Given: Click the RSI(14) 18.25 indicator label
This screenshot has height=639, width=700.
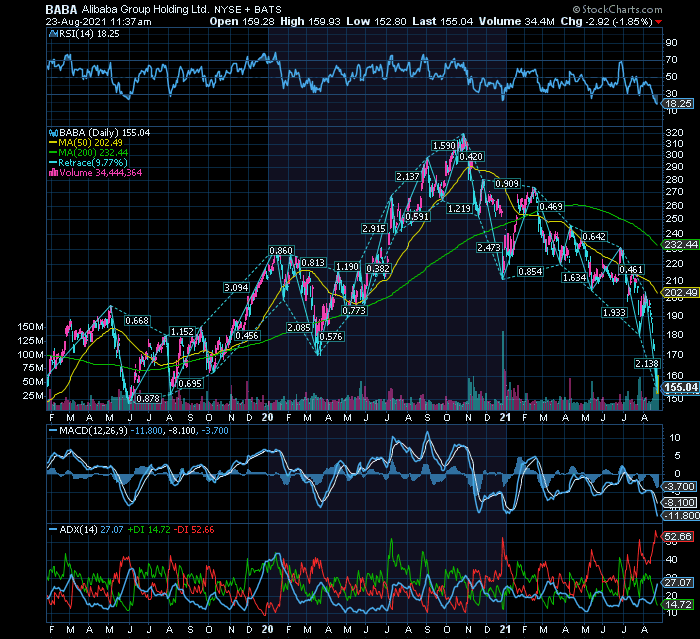Looking at the screenshot, I should pyautogui.click(x=89, y=34).
